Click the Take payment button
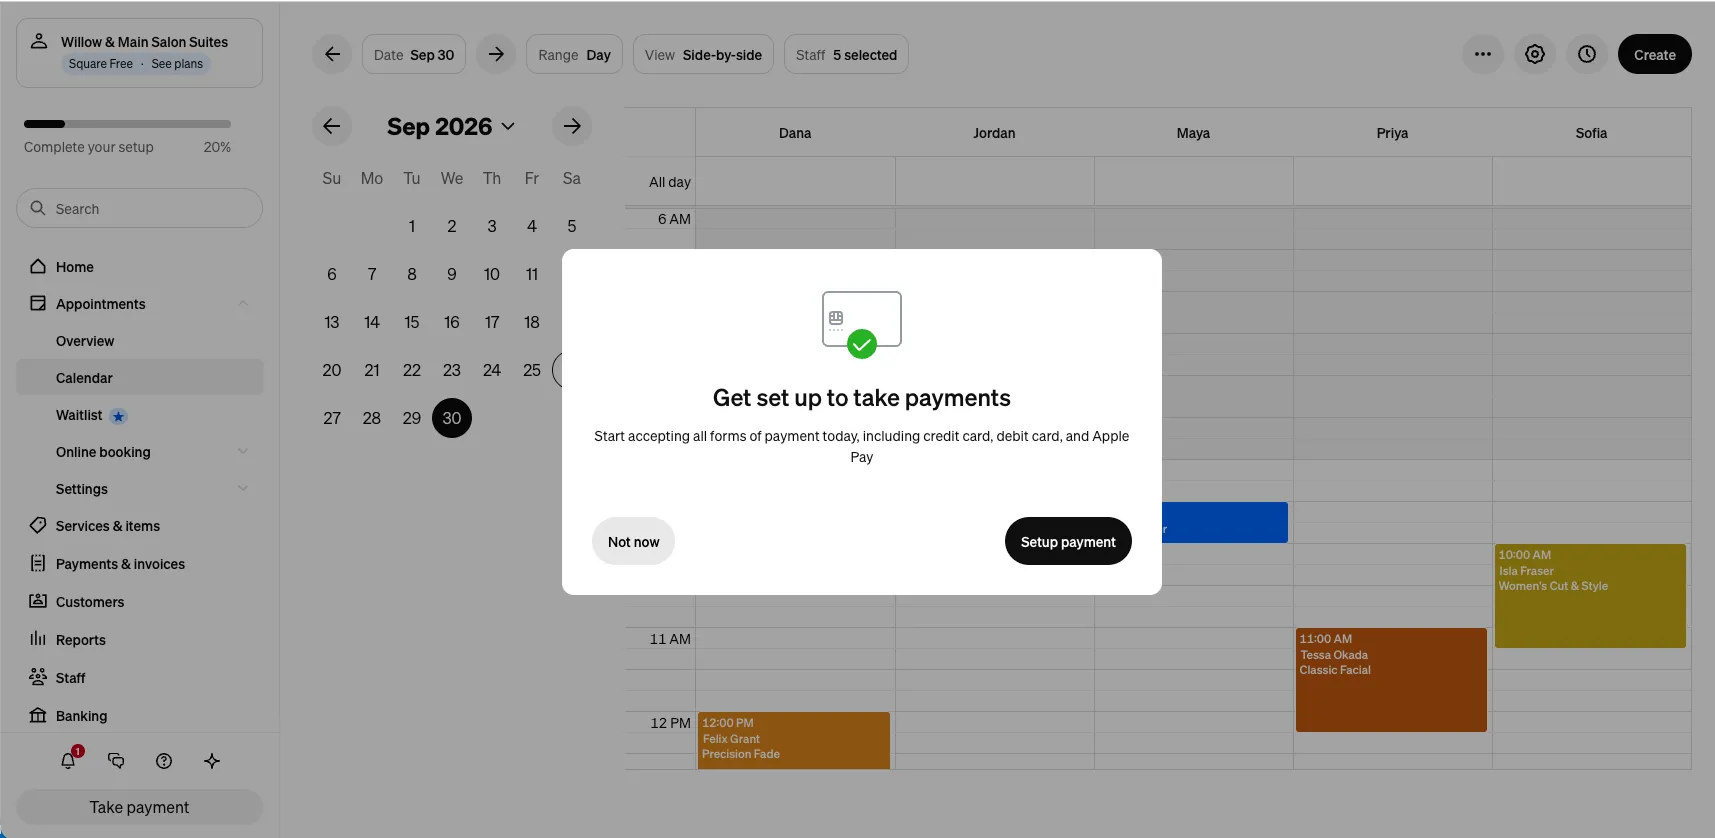The height and width of the screenshot is (838, 1715). [x=140, y=807]
